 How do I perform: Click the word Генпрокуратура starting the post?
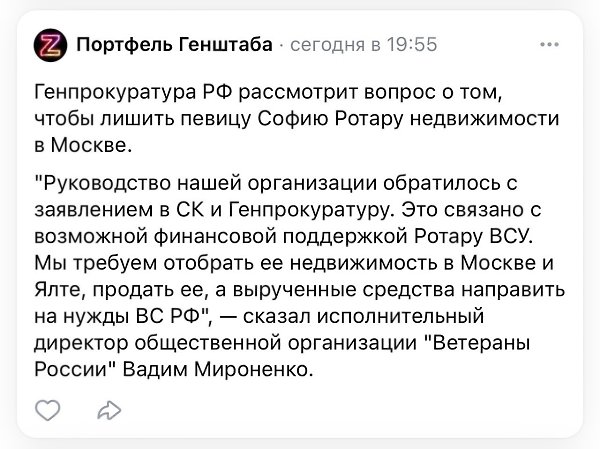[x=115, y=93]
